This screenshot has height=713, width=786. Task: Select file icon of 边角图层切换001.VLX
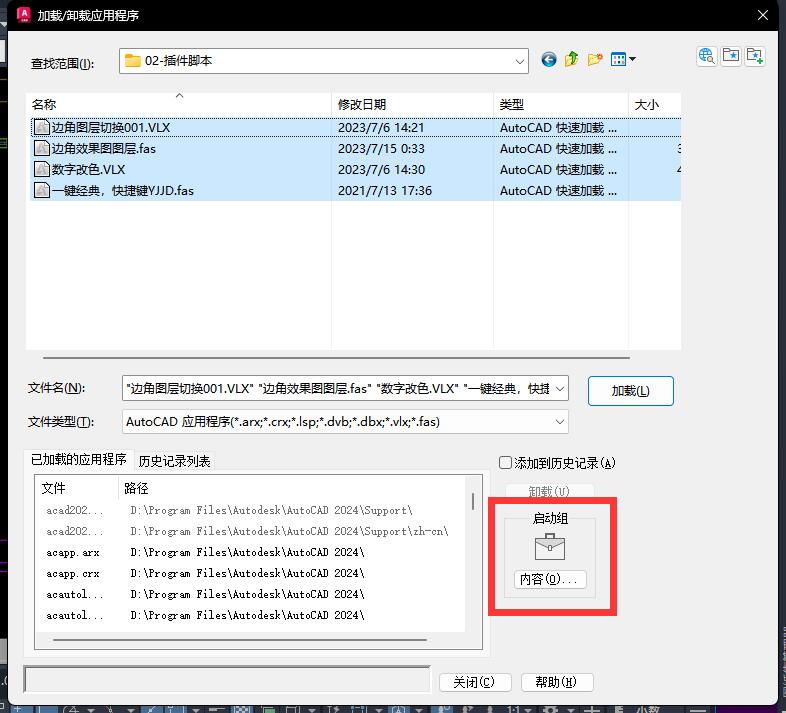(x=42, y=127)
